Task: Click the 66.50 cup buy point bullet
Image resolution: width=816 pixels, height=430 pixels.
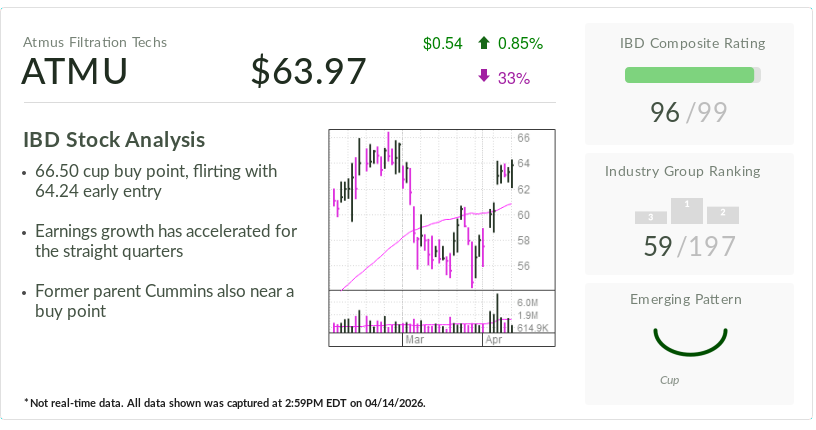Action: pos(155,181)
